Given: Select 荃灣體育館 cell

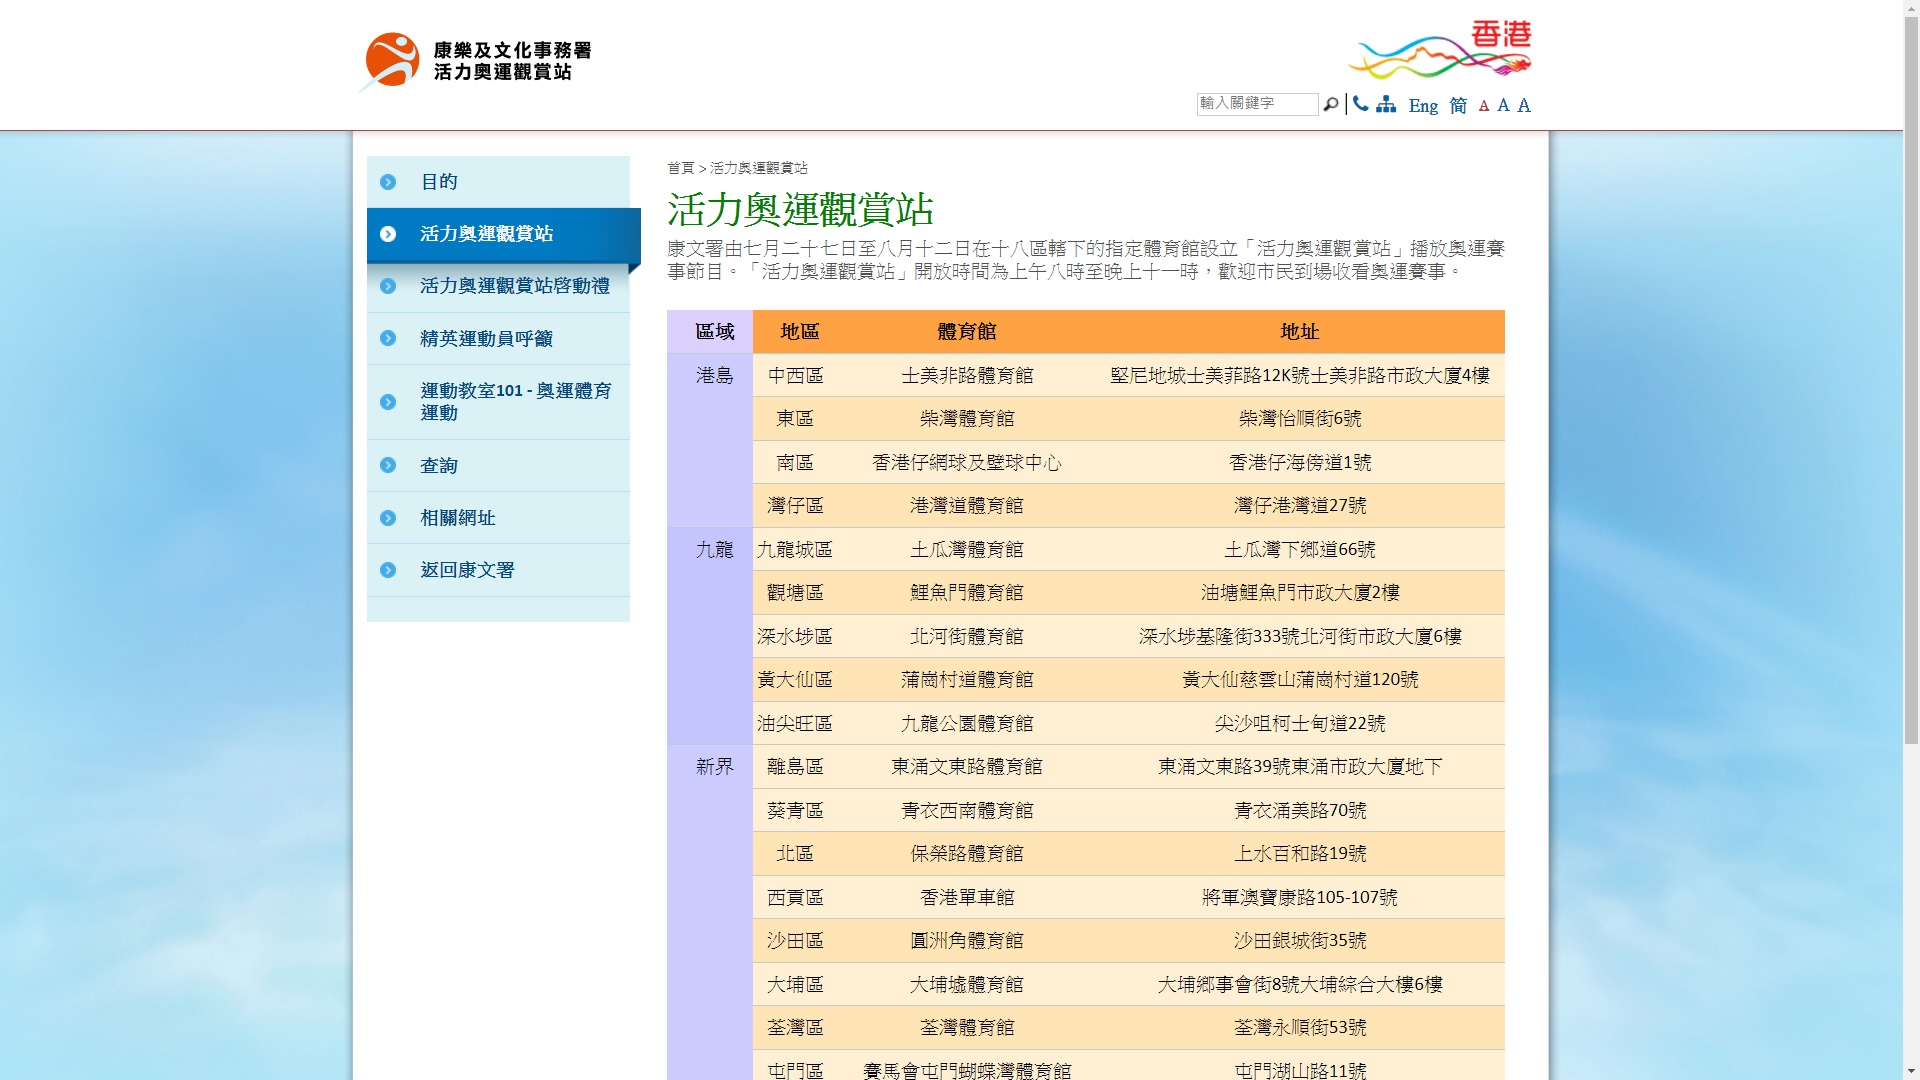Looking at the screenshot, I should 967,1028.
